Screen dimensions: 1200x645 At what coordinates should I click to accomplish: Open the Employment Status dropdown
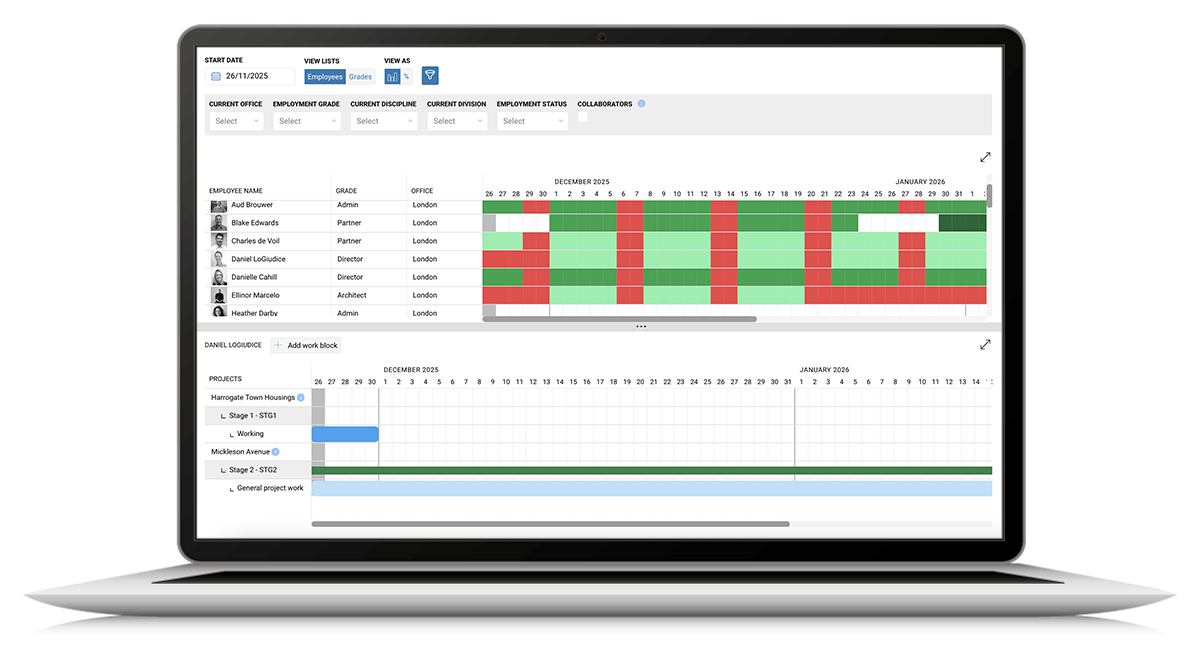point(532,120)
